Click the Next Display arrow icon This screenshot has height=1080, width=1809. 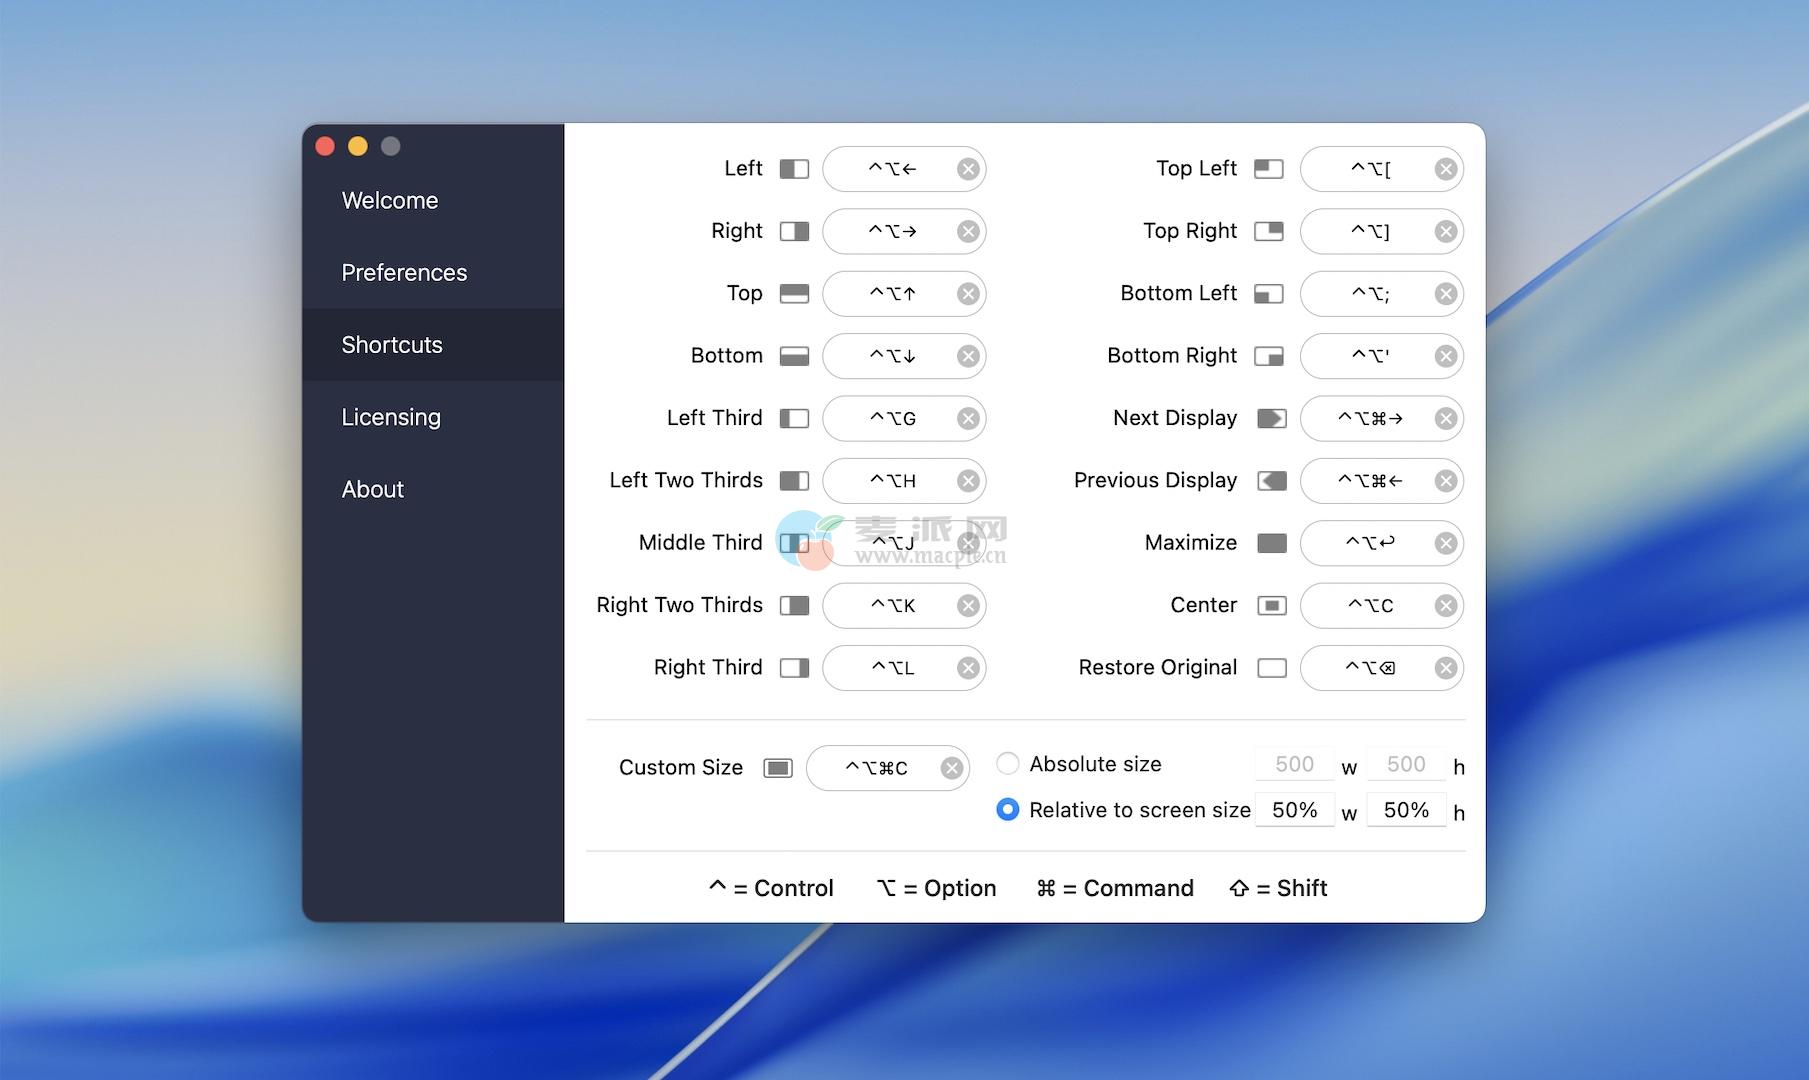coord(1271,418)
